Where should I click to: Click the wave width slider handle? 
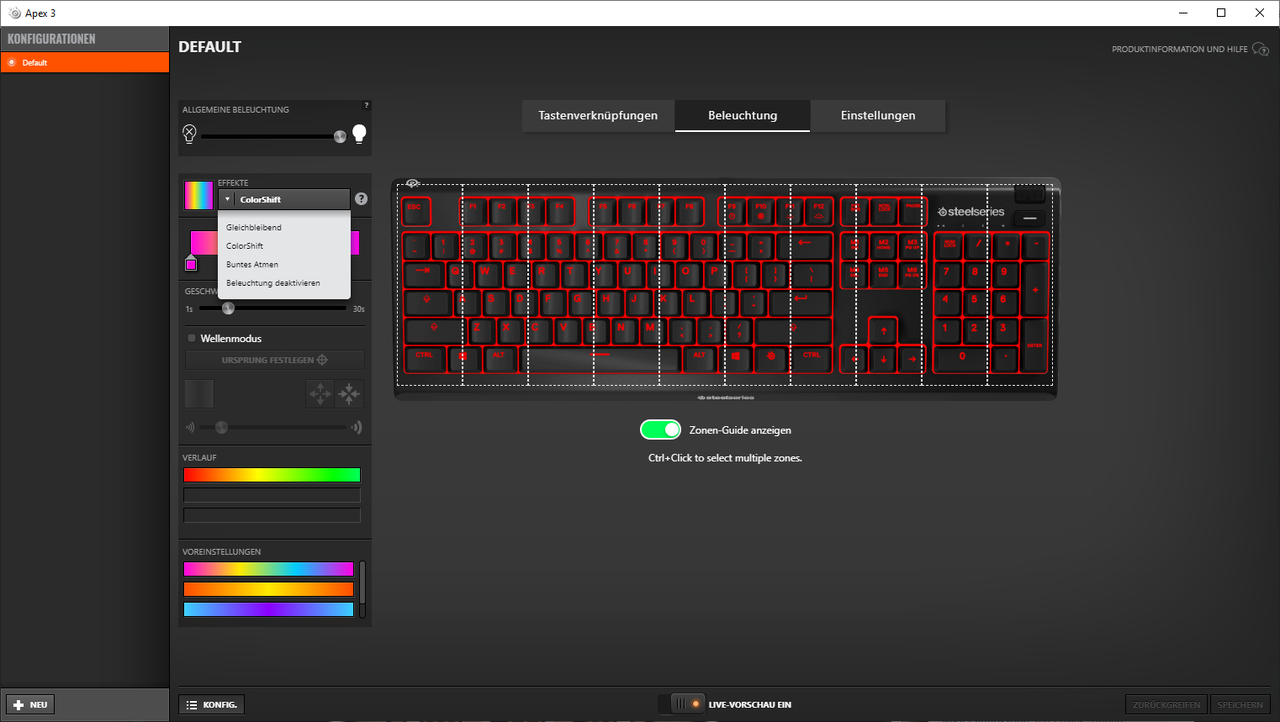coord(222,427)
